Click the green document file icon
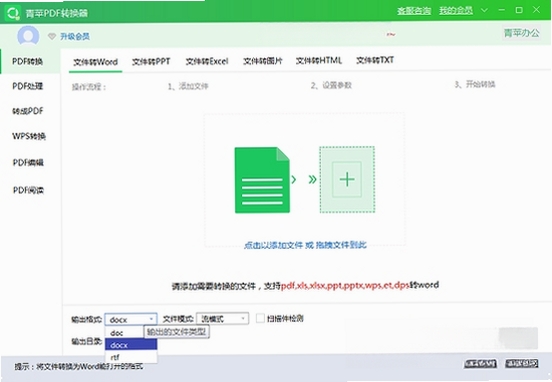 pyautogui.click(x=262, y=180)
